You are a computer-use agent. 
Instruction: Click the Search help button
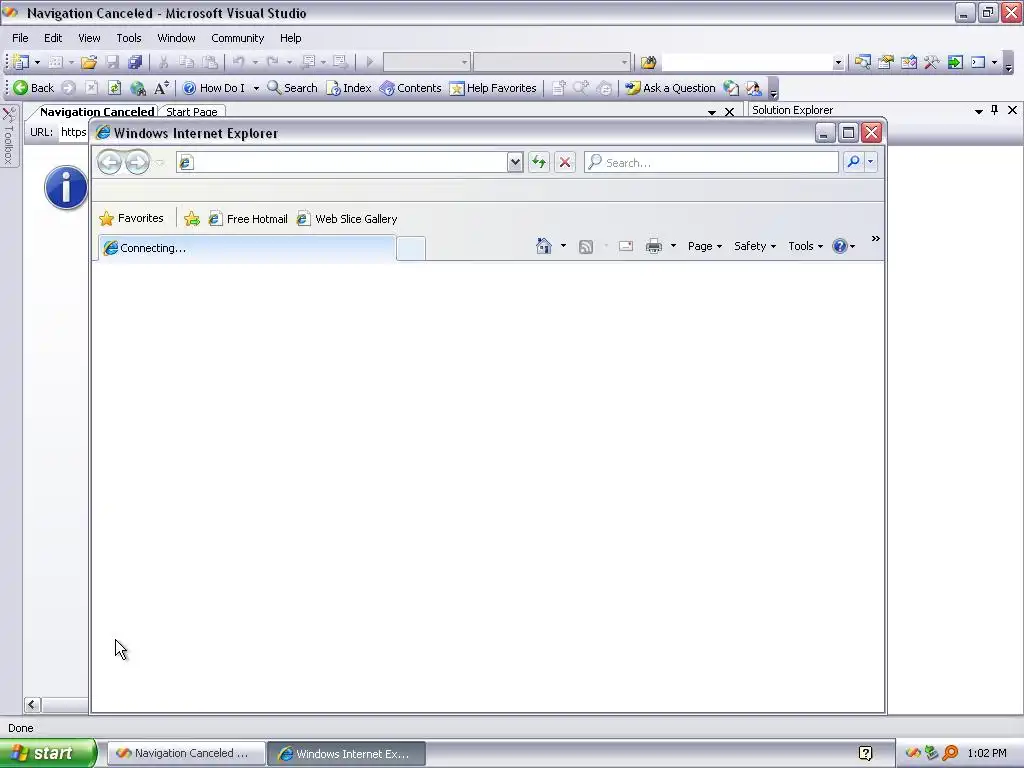pyautogui.click(x=292, y=88)
